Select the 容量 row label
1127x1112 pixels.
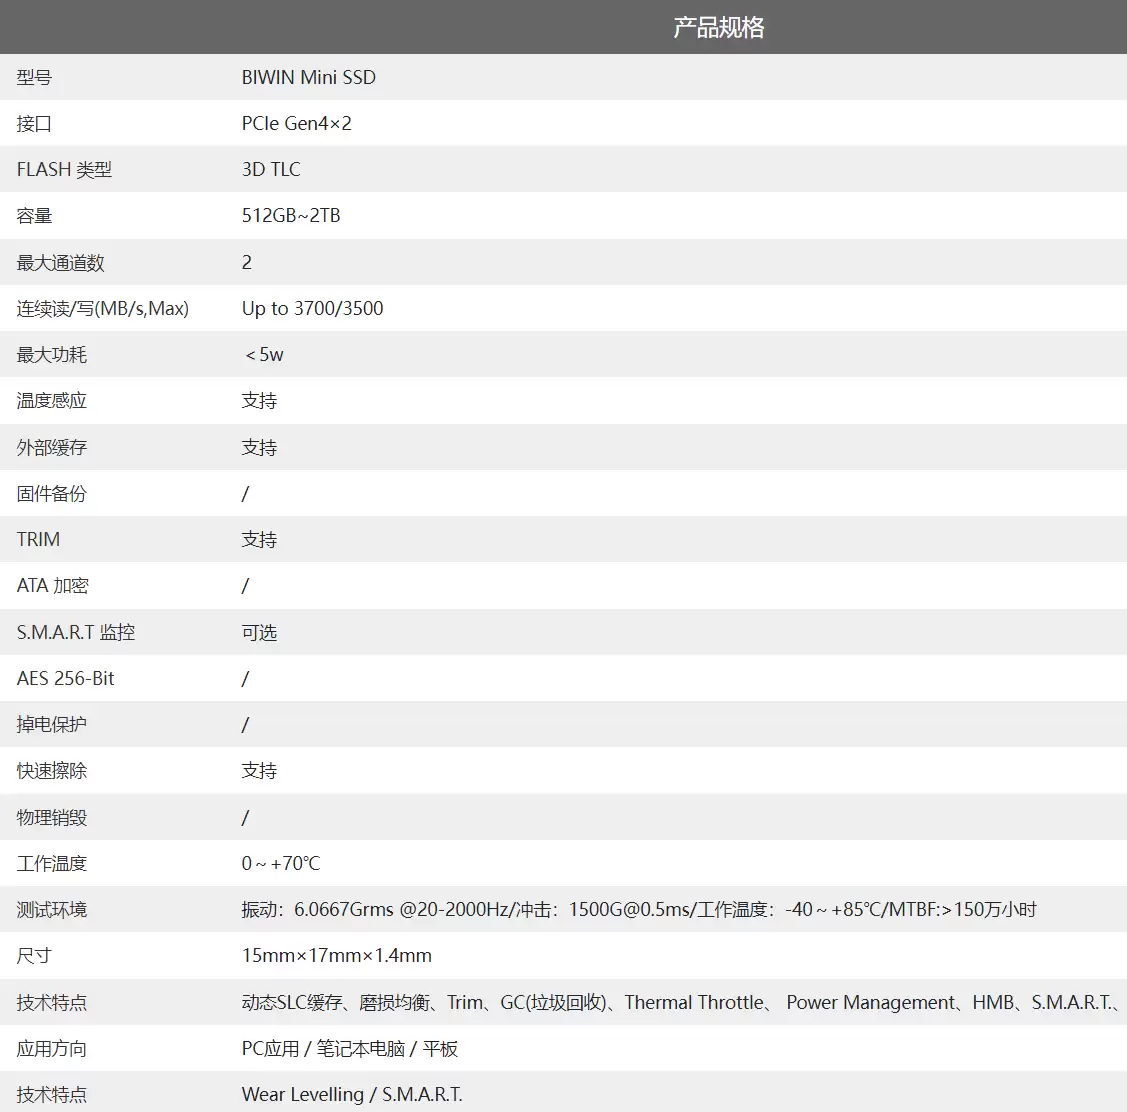(34, 215)
